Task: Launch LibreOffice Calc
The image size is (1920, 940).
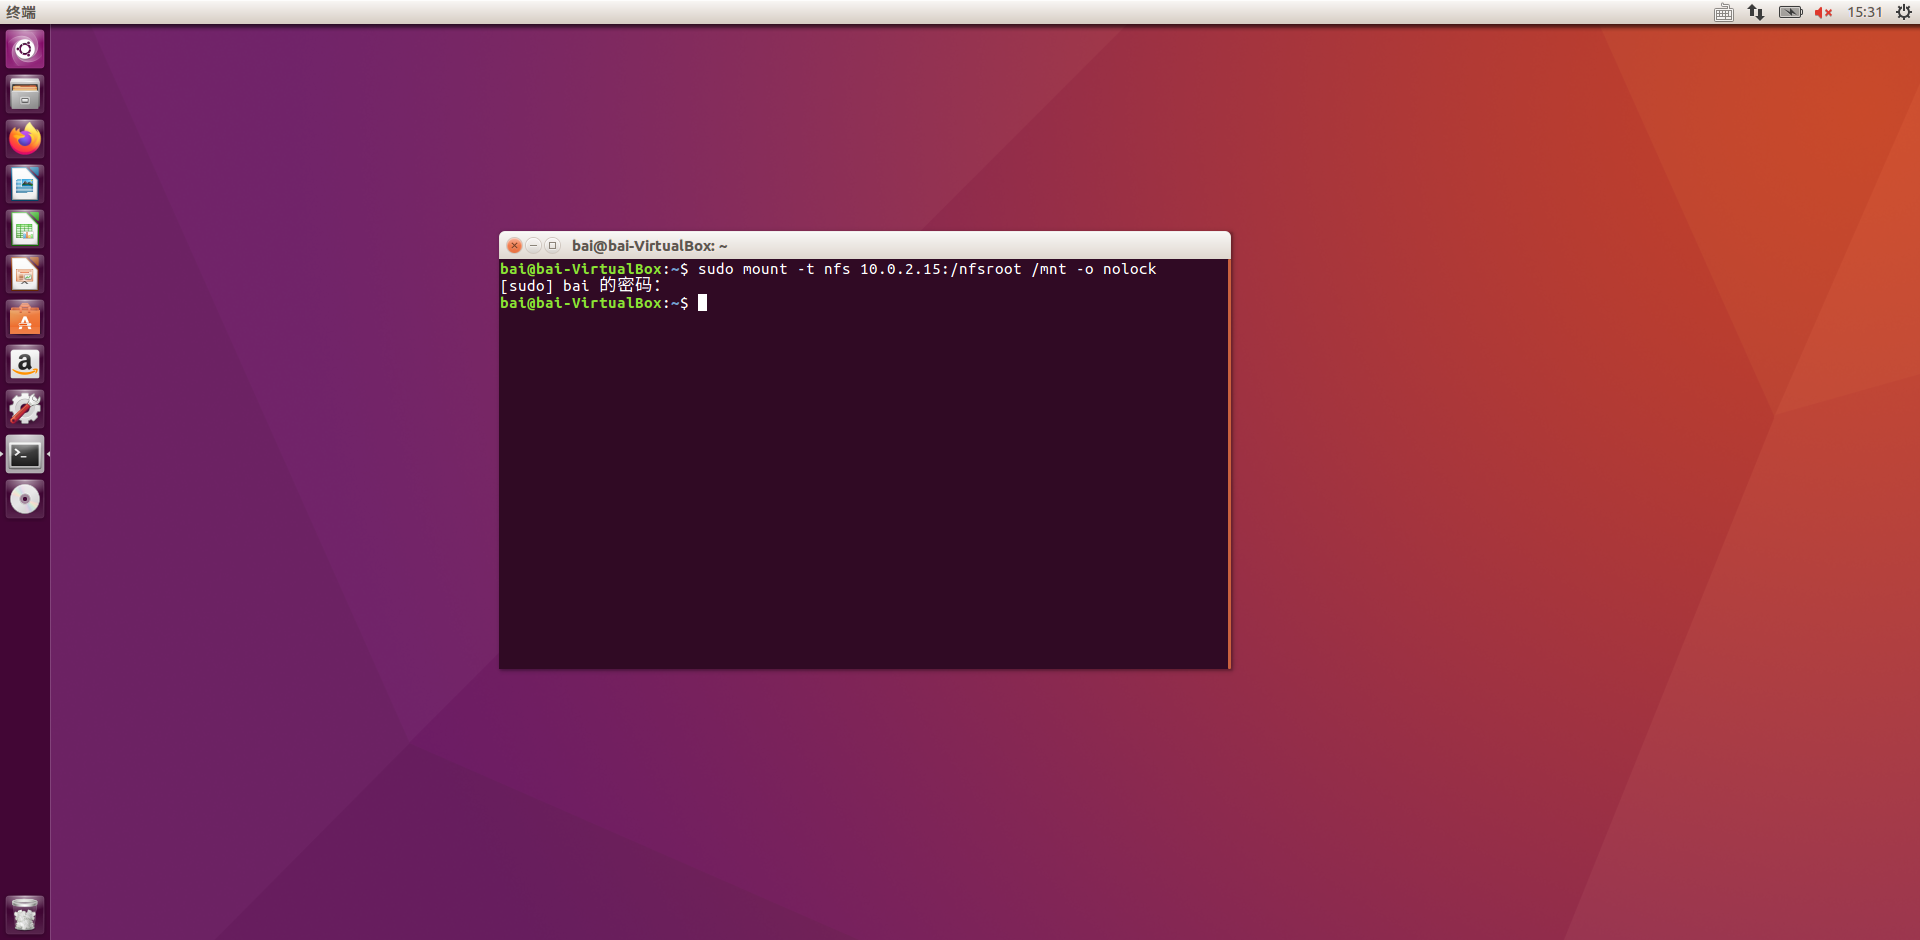Action: pyautogui.click(x=25, y=229)
